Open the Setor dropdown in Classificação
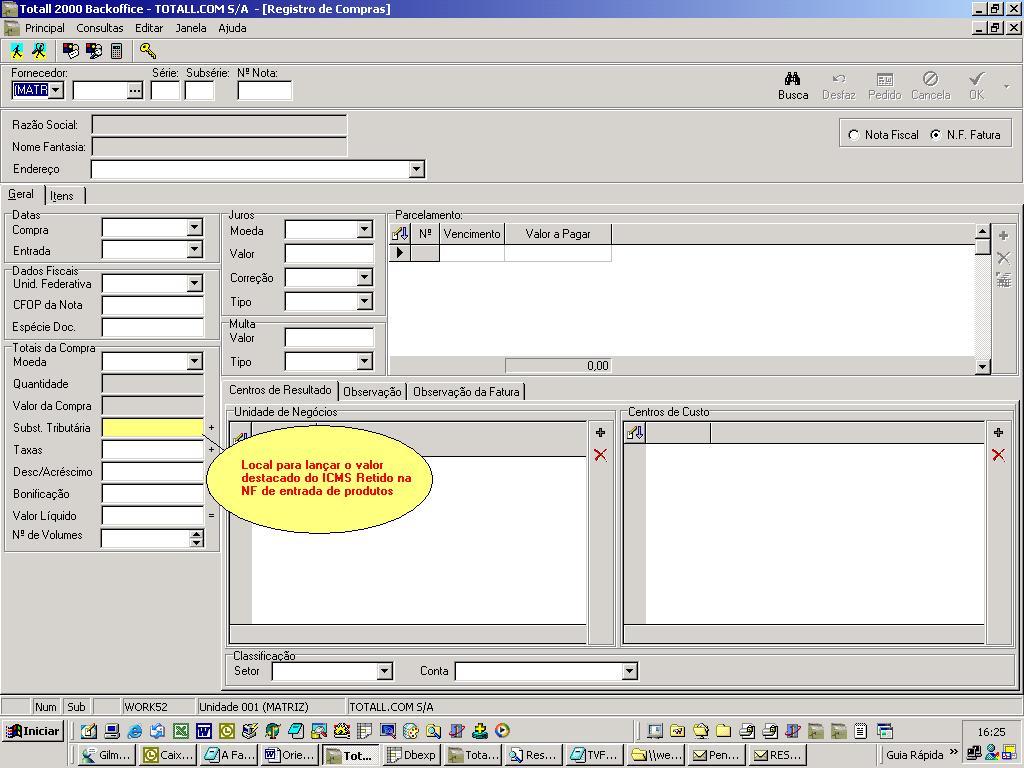 (383, 672)
